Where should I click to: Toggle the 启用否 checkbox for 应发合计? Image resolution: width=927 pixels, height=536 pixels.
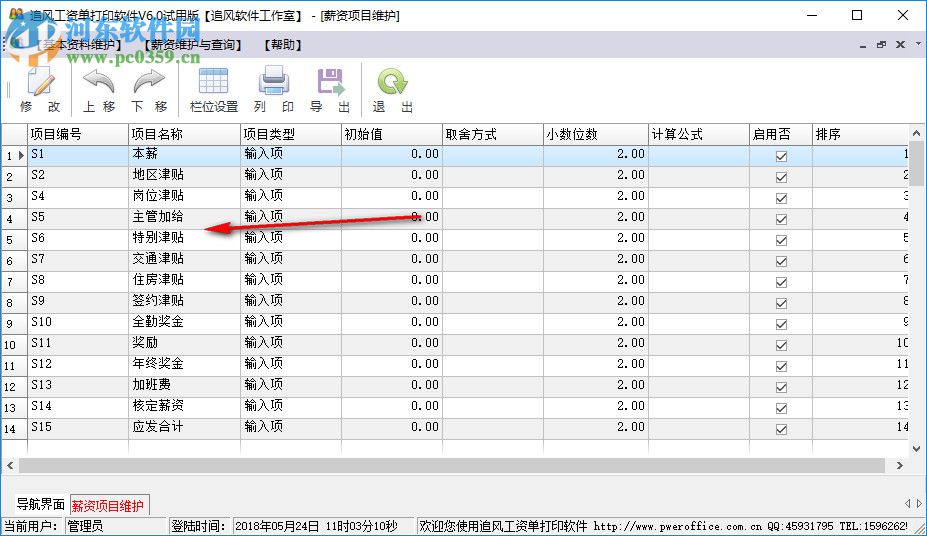coord(781,429)
